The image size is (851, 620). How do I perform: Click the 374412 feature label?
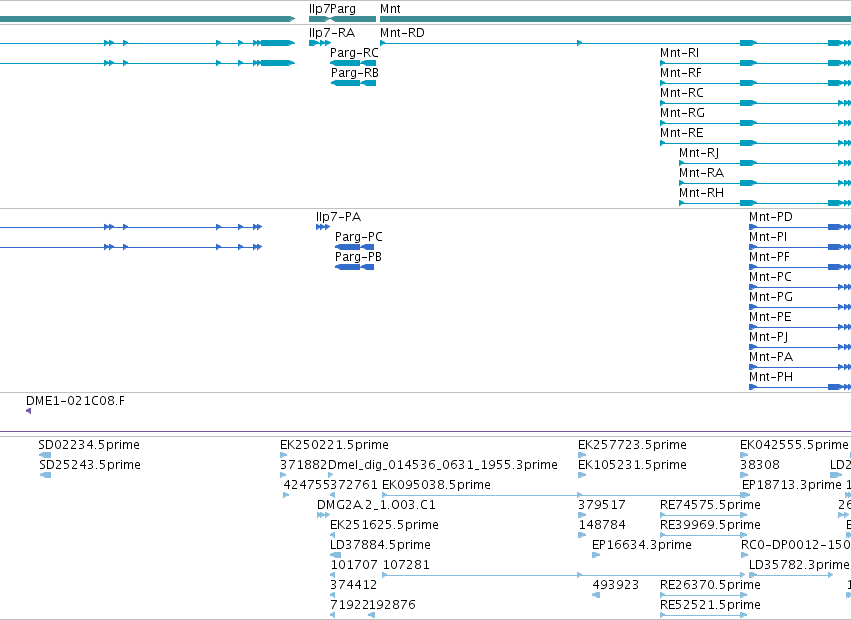click(x=353, y=586)
